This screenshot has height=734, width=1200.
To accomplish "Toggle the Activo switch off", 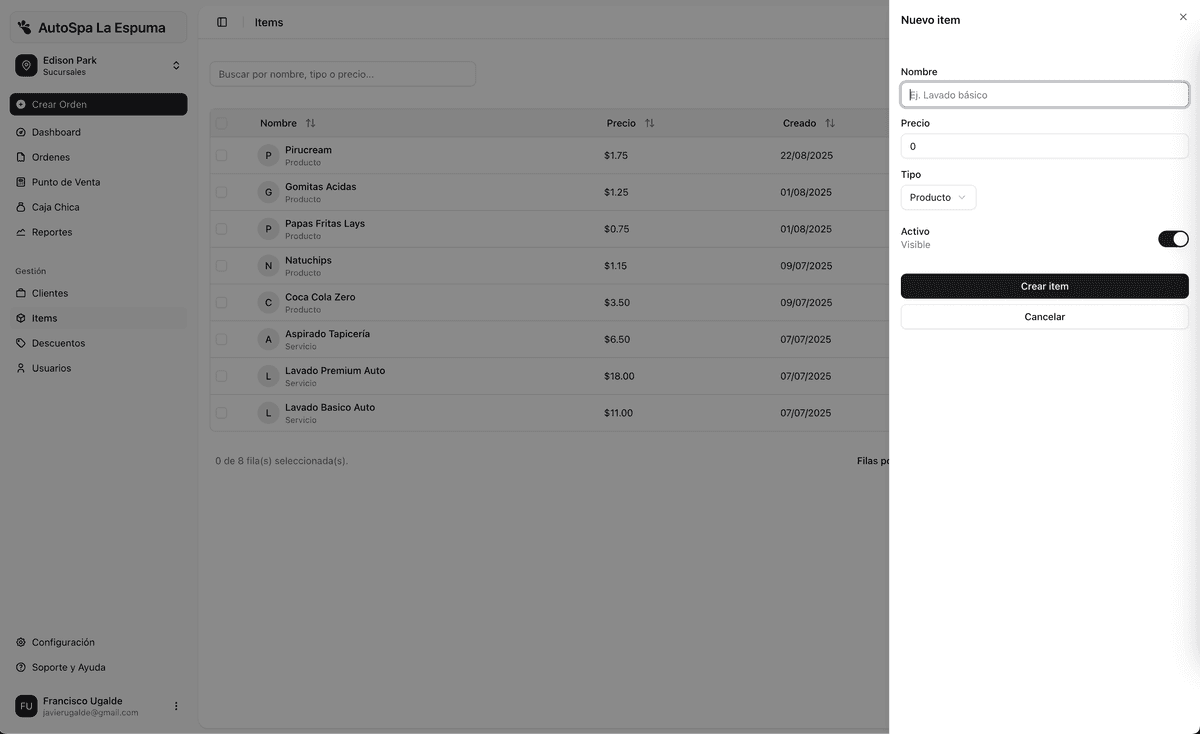I will click(1172, 239).
